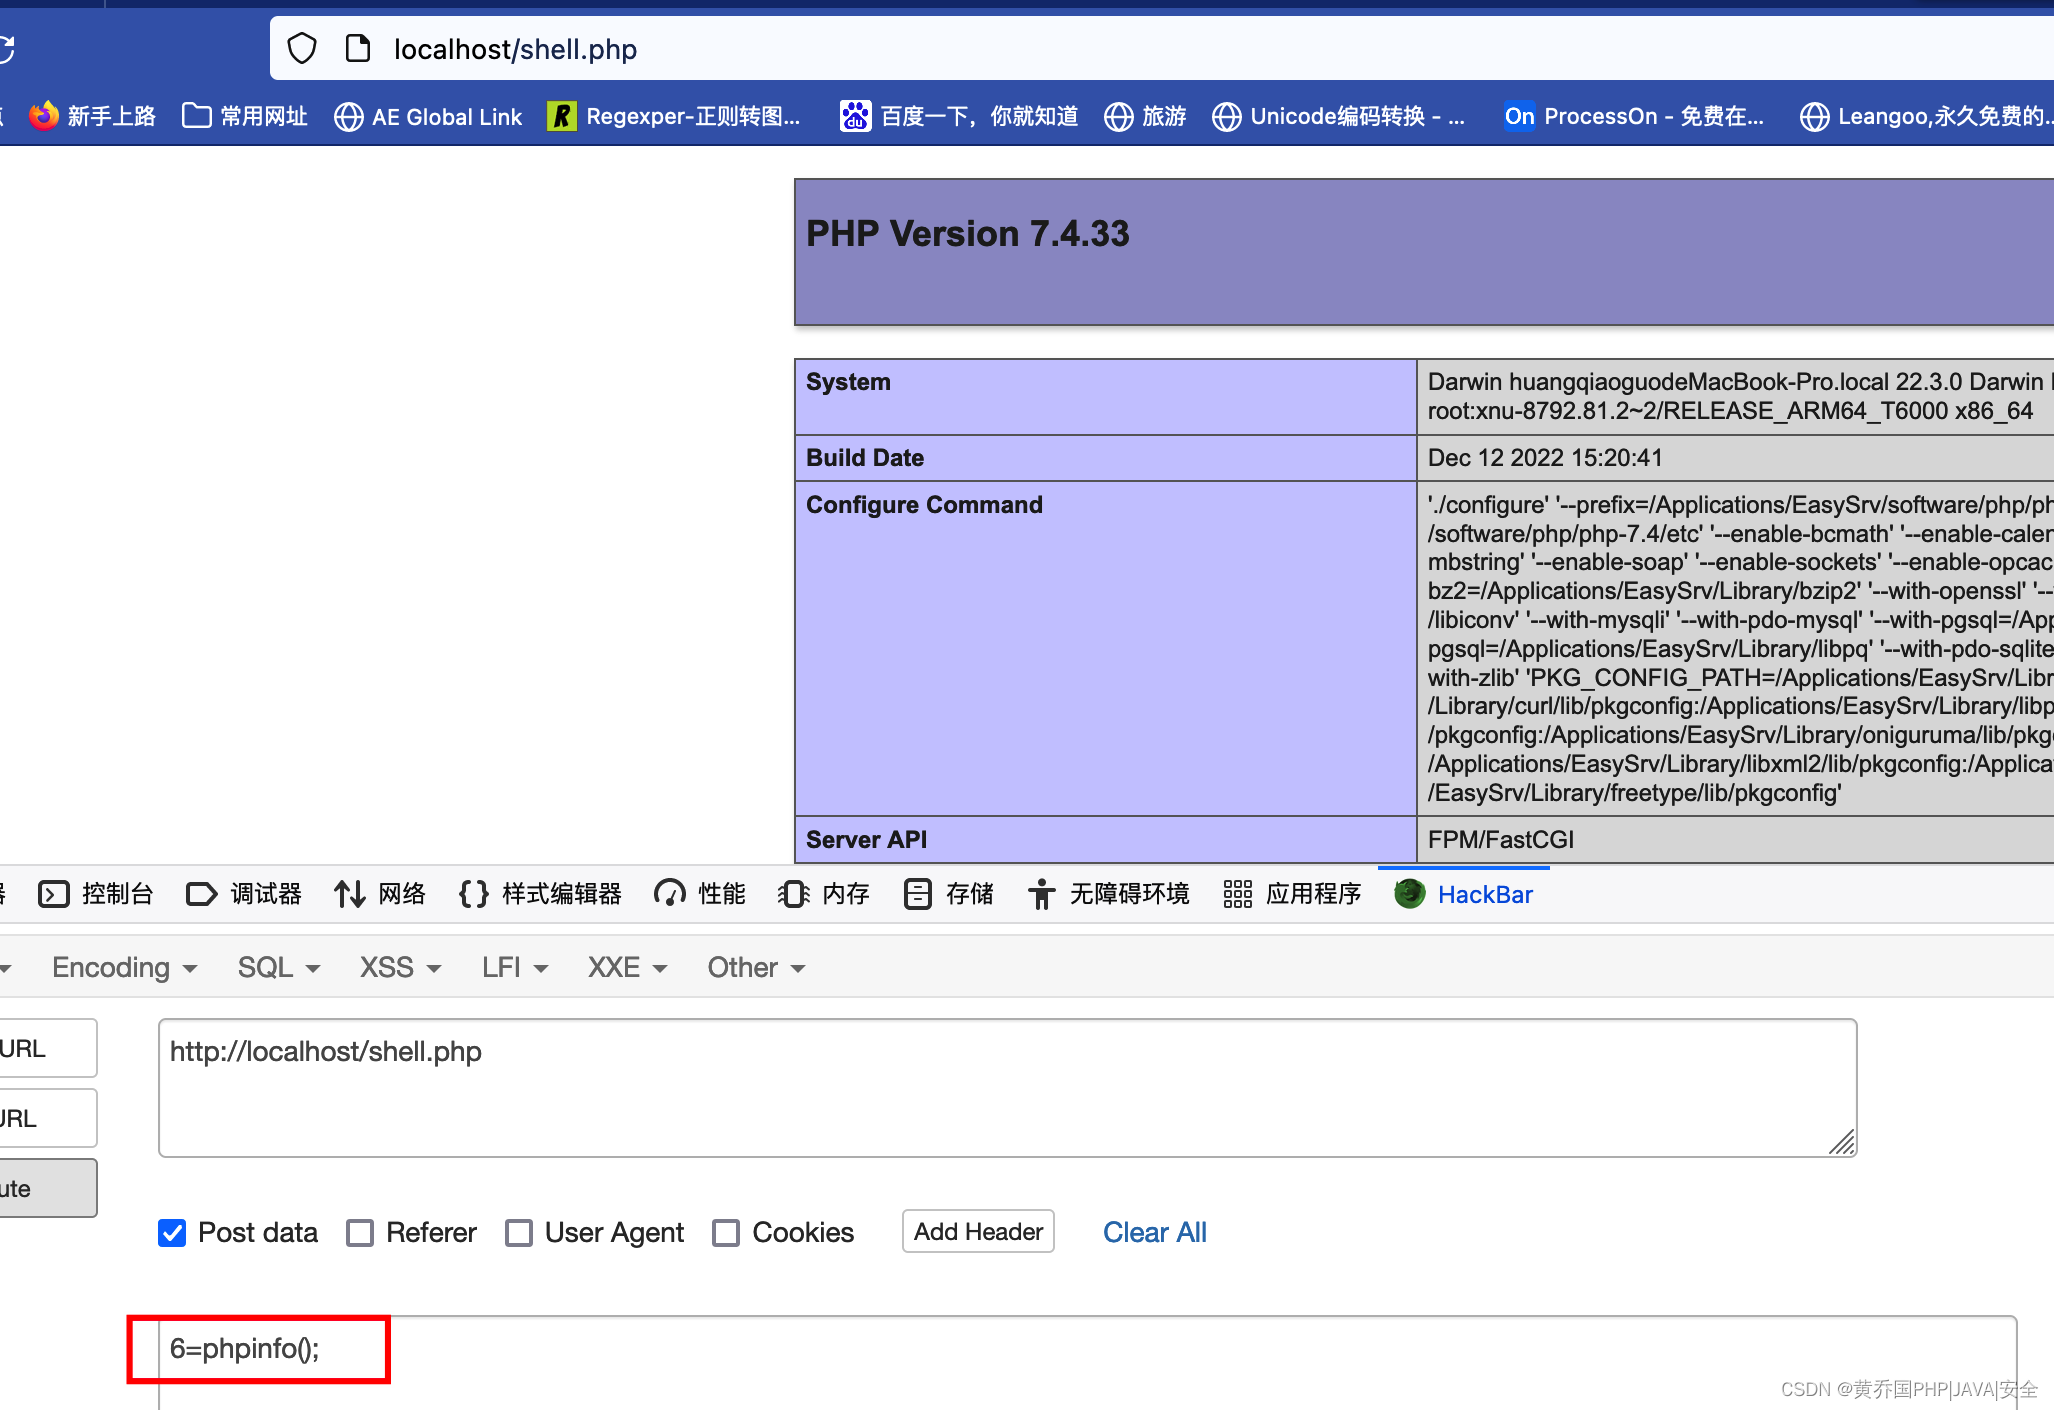
Task: Click the Add Header button
Action: click(978, 1231)
